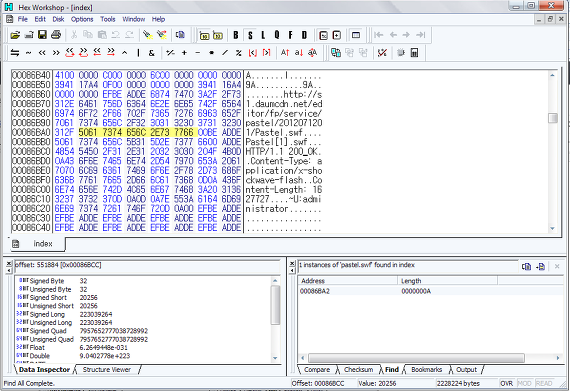Click the divide slash operation icon
Image resolution: width=570 pixels, height=391 pixels.
[x=225, y=53]
